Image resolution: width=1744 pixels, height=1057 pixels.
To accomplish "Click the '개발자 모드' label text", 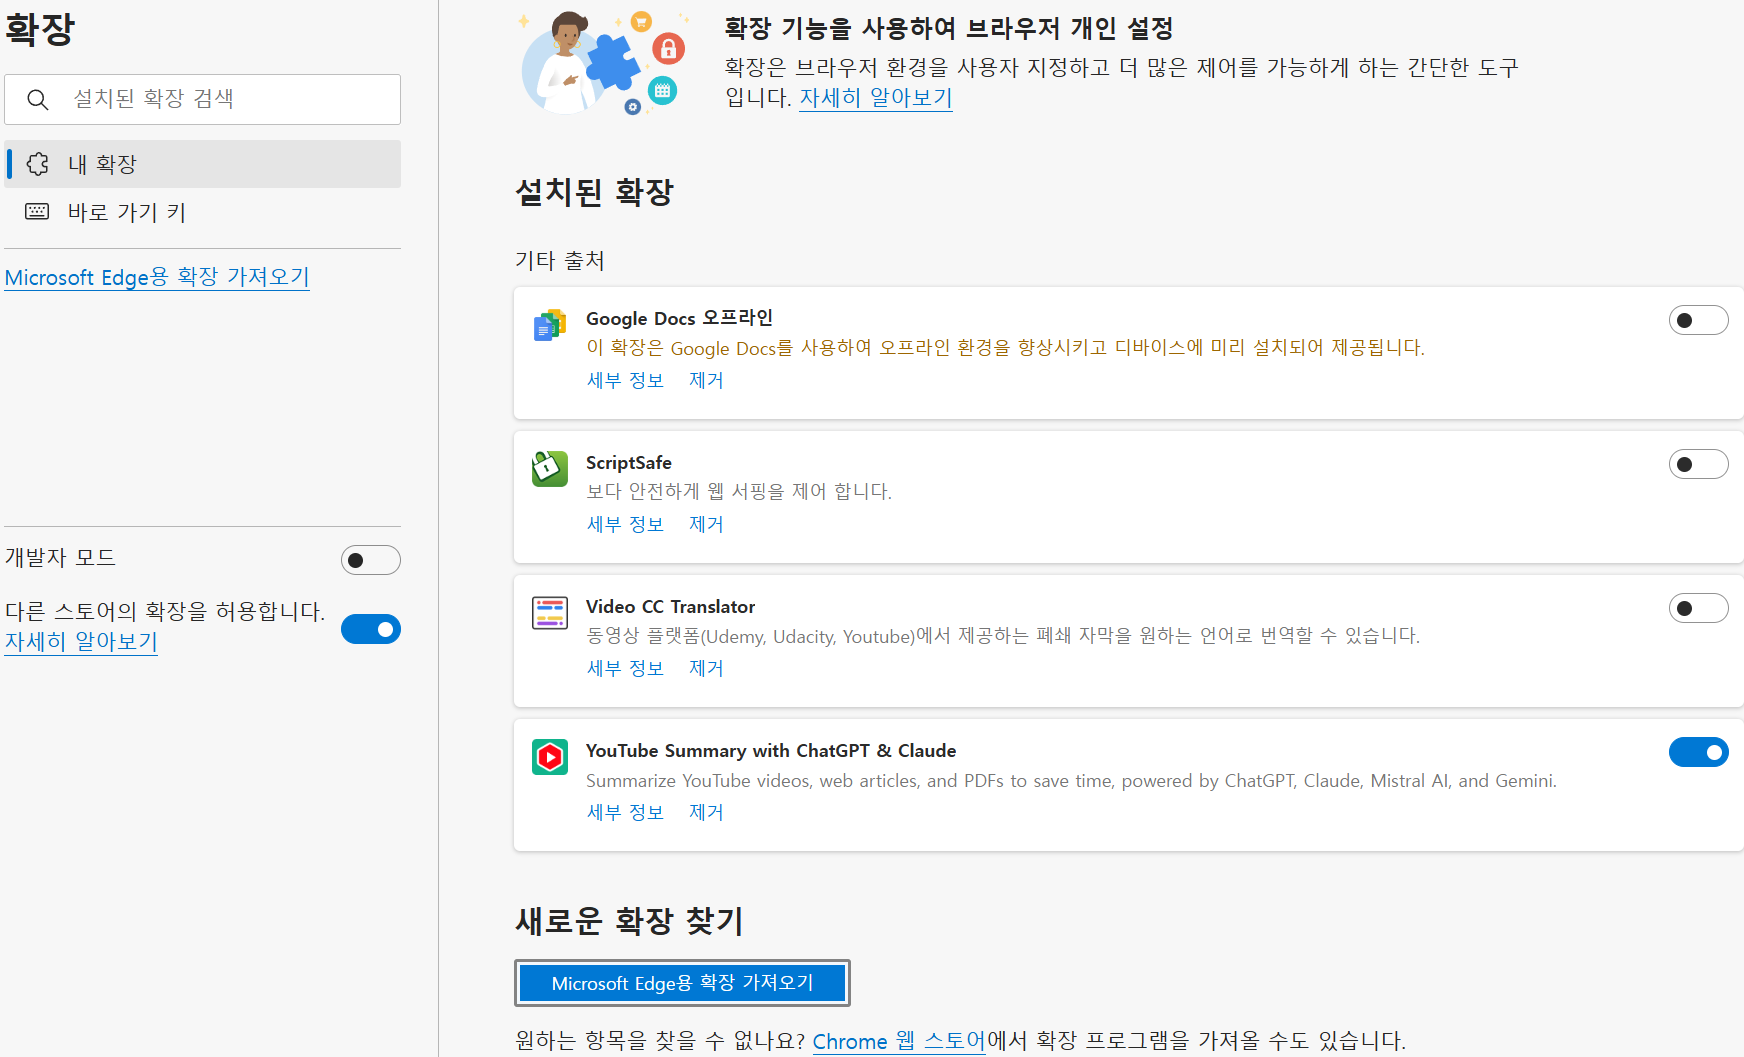I will pyautogui.click(x=60, y=557).
